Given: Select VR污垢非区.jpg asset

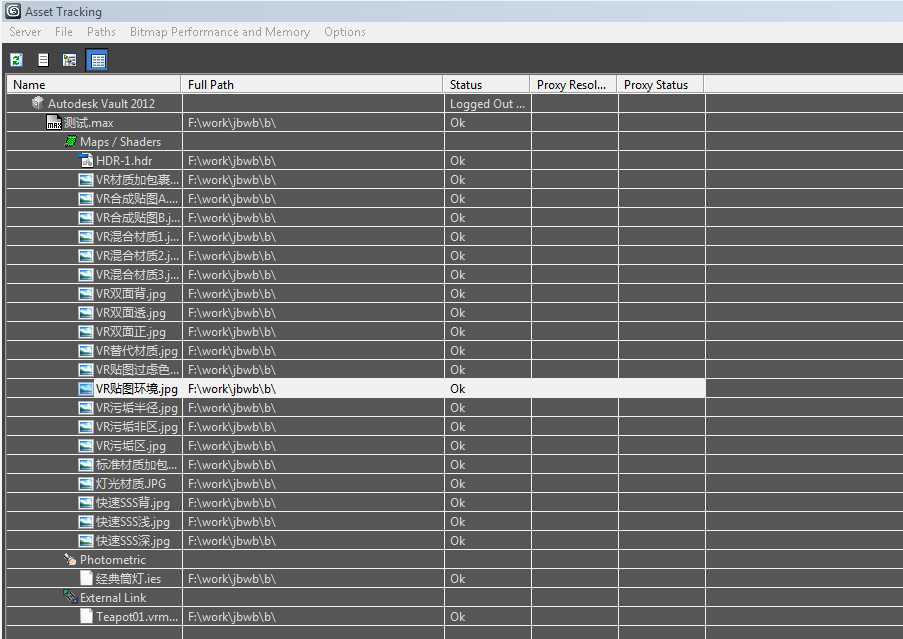Looking at the screenshot, I should click(x=356, y=427).
